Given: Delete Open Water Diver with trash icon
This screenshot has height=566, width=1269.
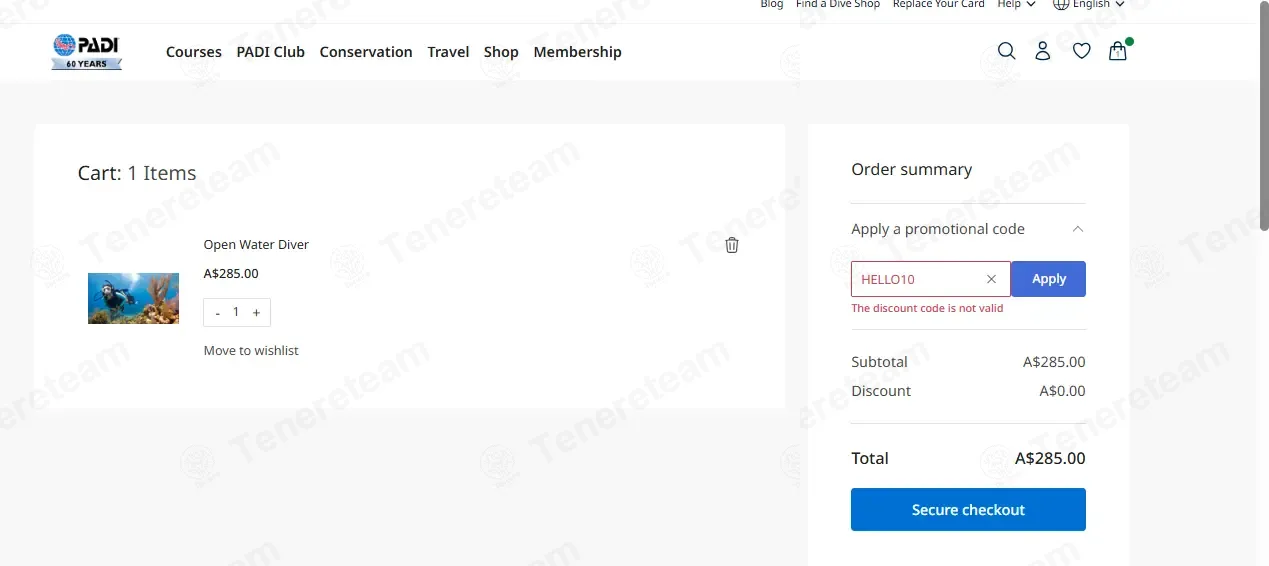Looking at the screenshot, I should click(732, 245).
